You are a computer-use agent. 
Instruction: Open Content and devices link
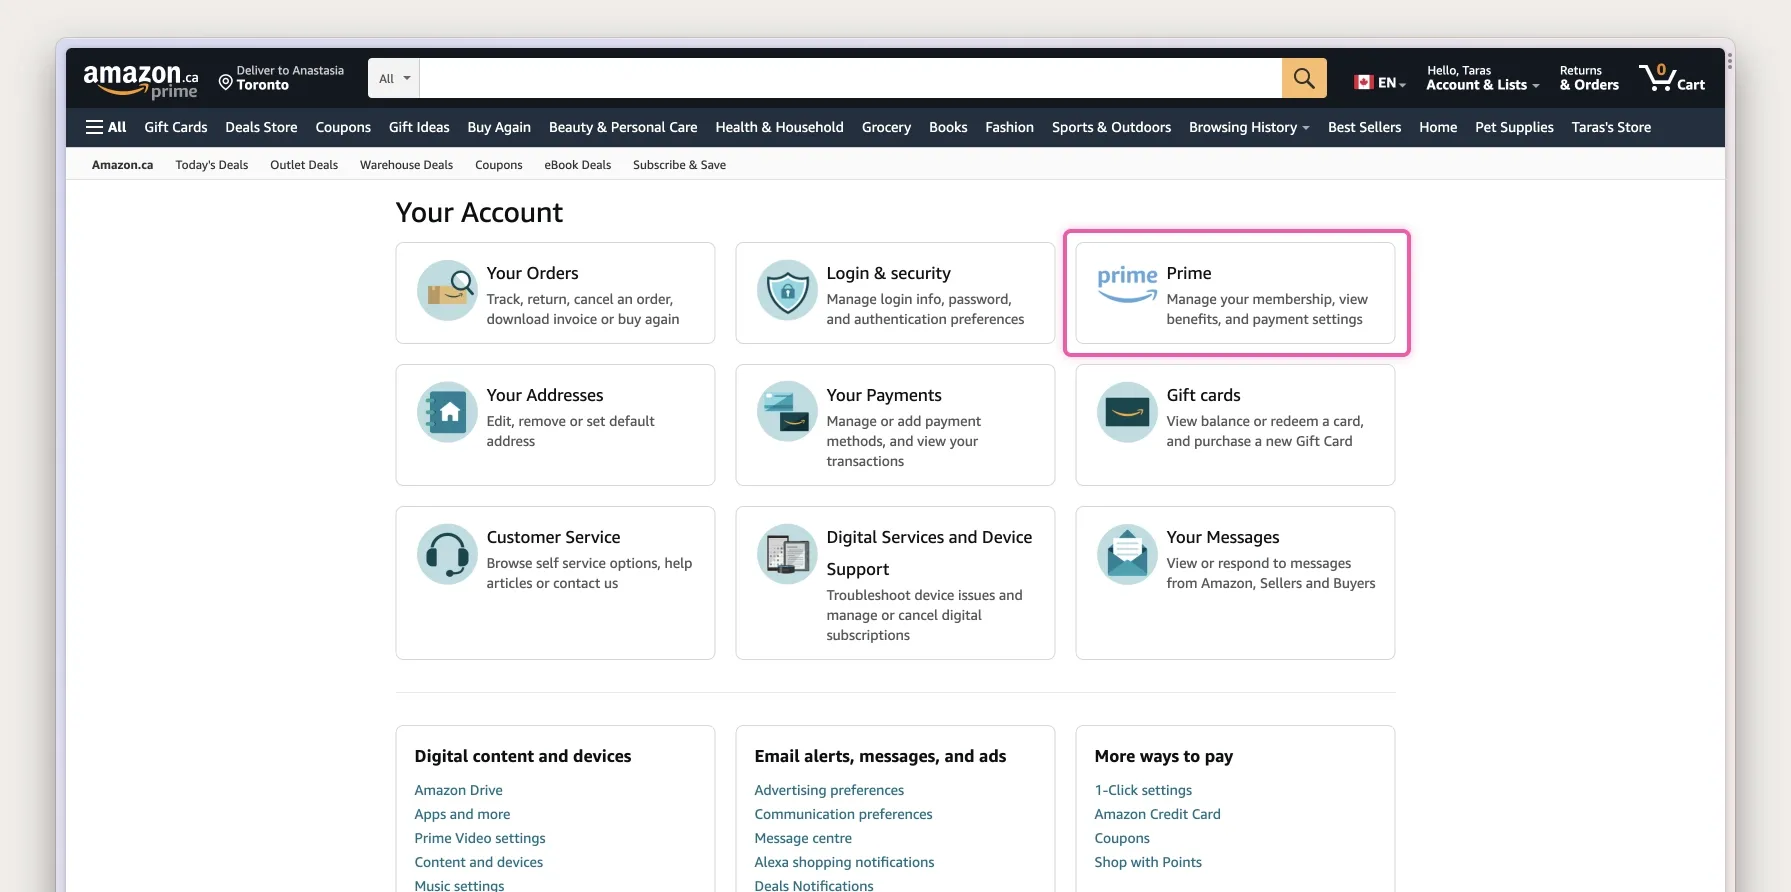479,862
